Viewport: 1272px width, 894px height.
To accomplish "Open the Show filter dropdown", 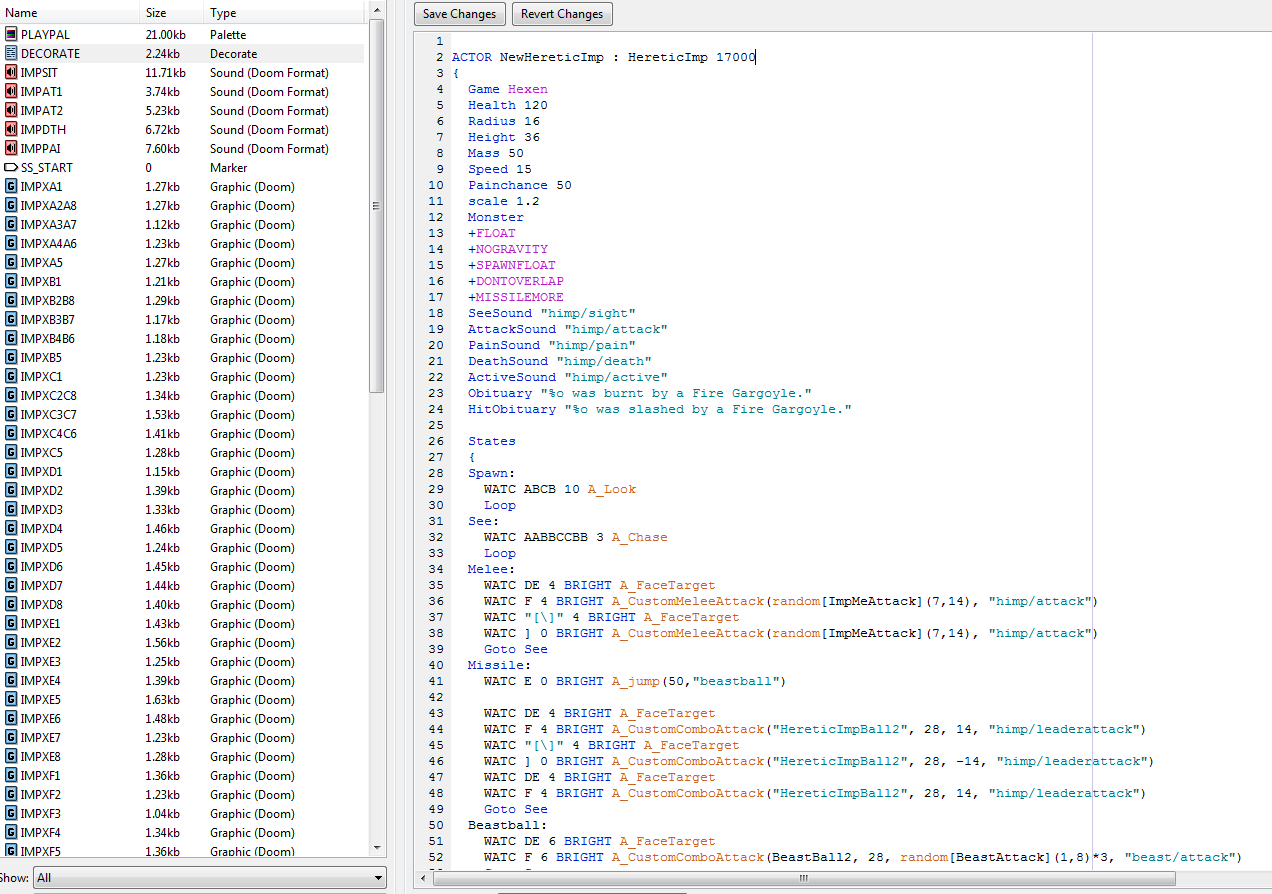I will (210, 878).
